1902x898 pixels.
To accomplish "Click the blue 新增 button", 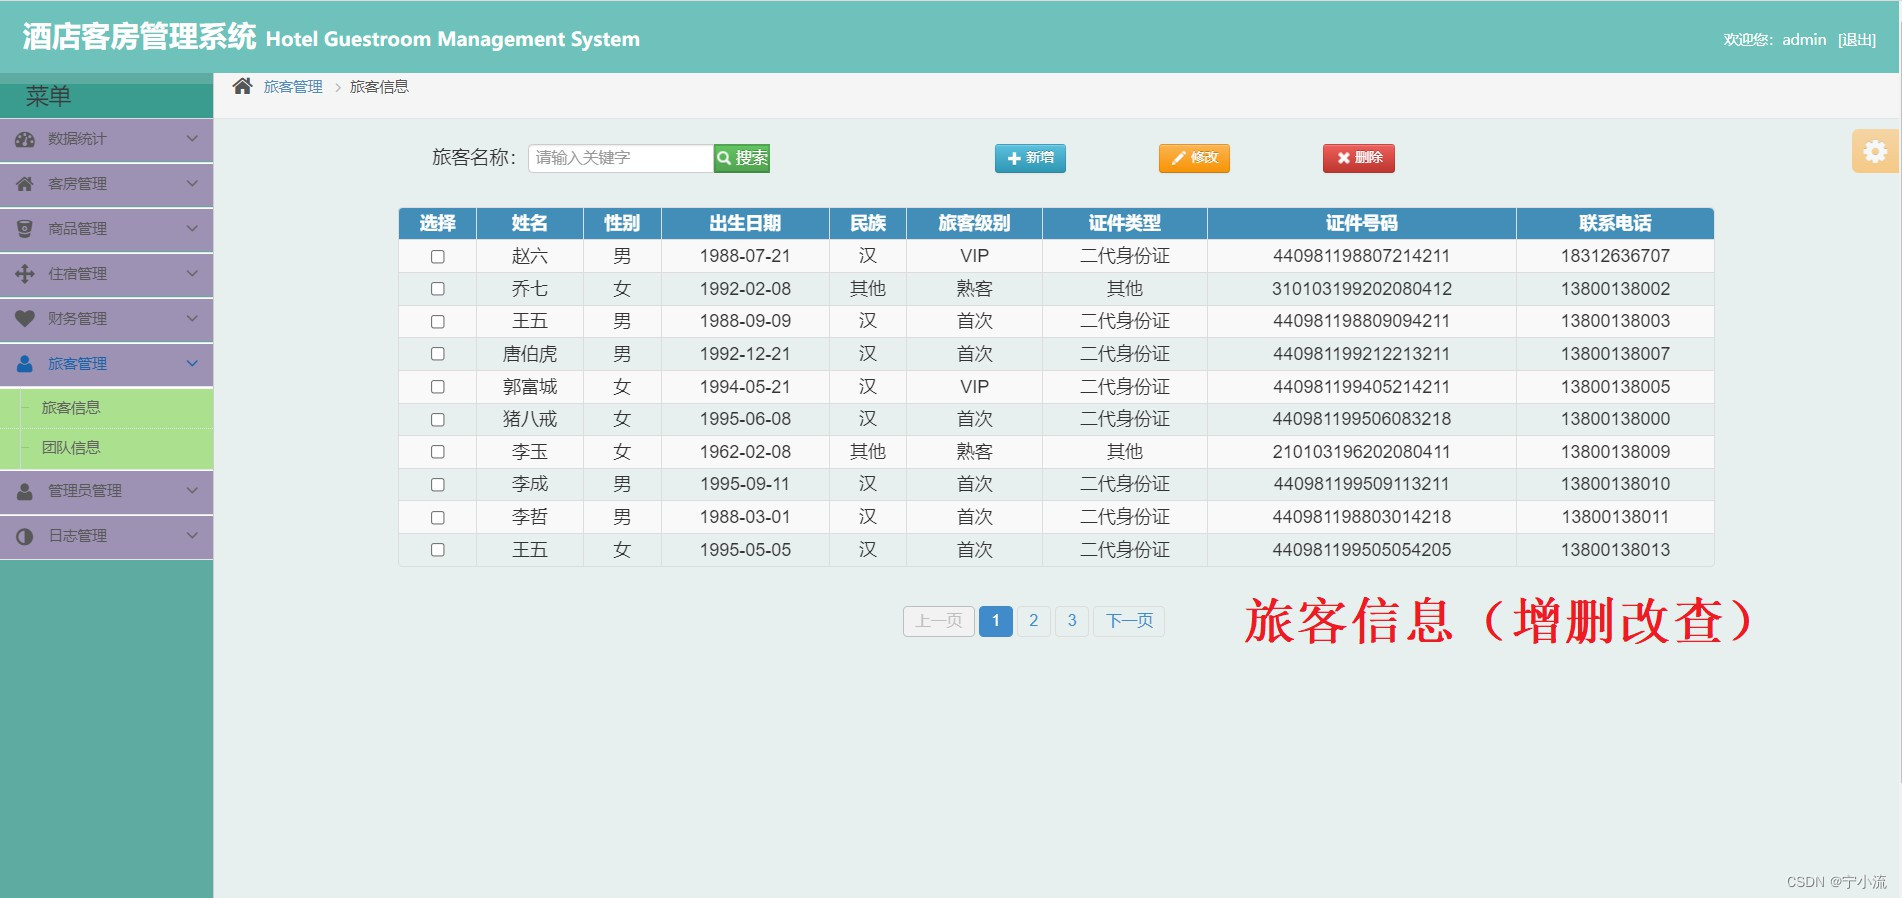I will 1030,158.
